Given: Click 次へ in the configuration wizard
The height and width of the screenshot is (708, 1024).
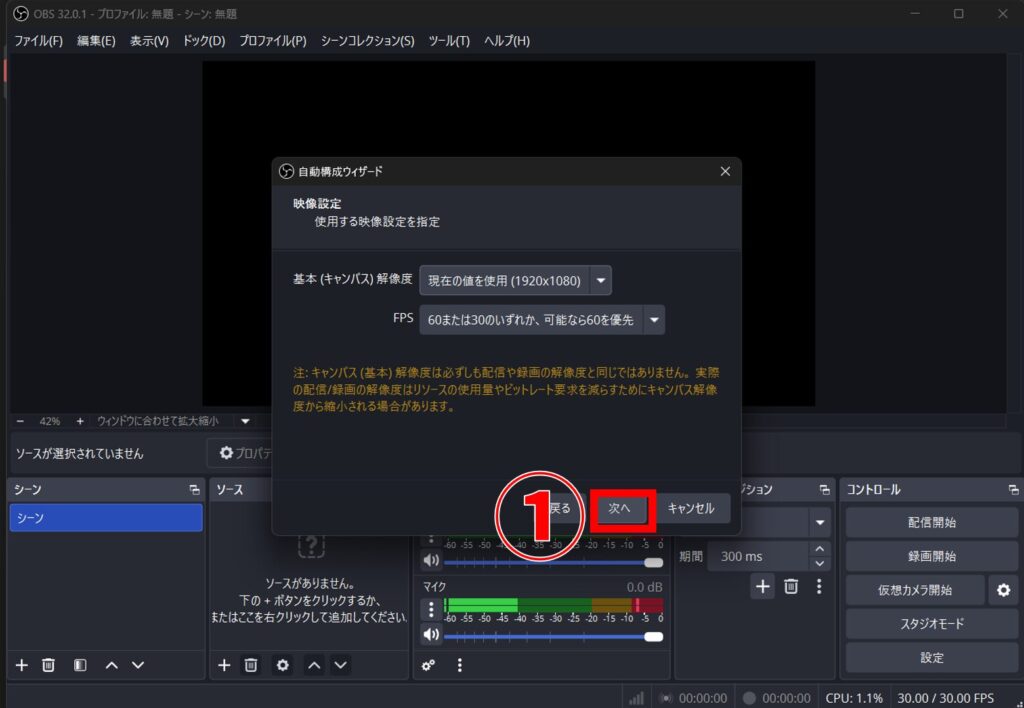Looking at the screenshot, I should [621, 508].
